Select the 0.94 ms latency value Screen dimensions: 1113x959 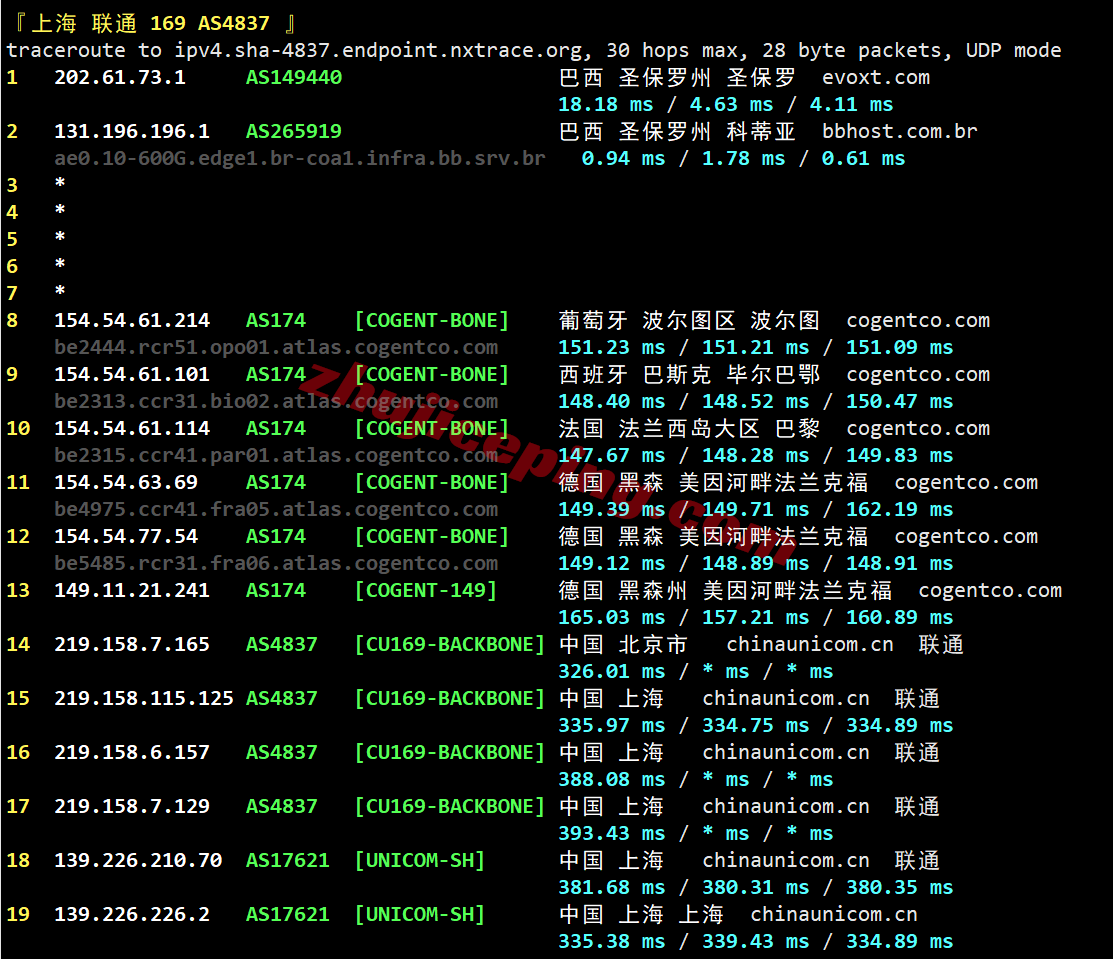click(x=623, y=158)
